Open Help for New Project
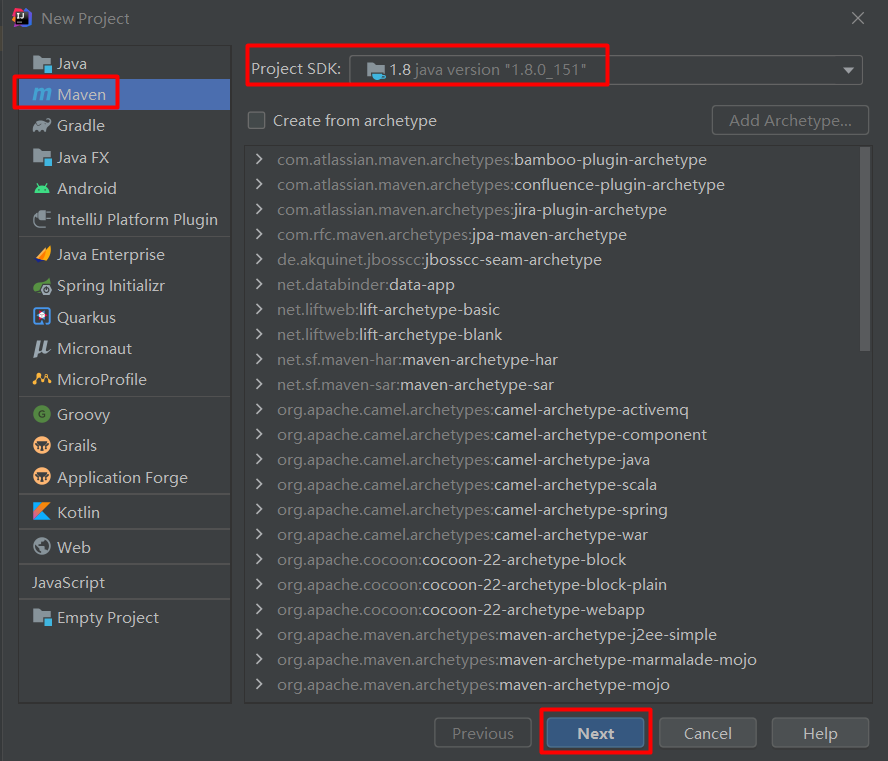This screenshot has width=888, height=761. click(x=820, y=733)
